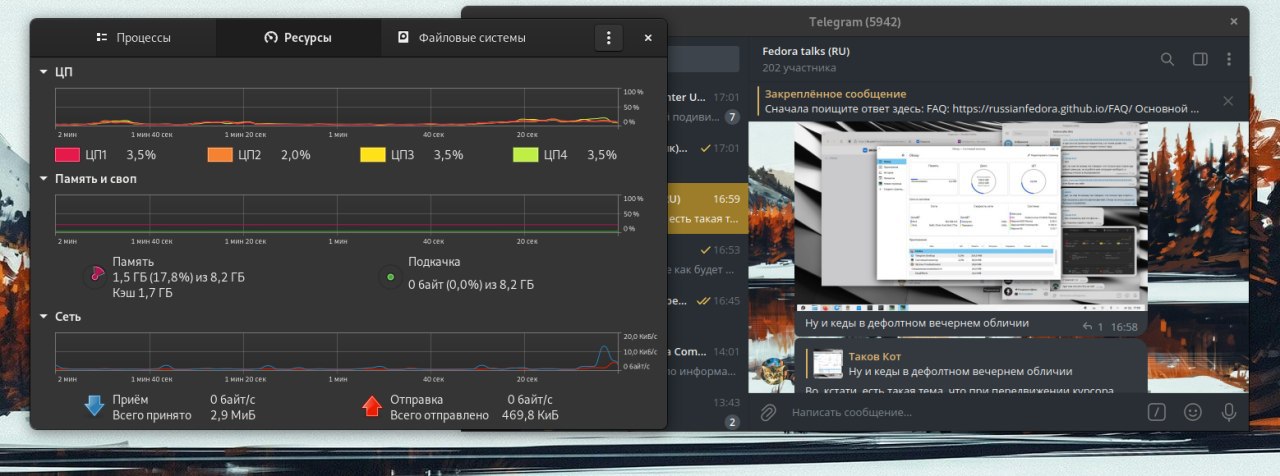Screen dimensions: 1280x476
Task: Open the System Monitor three-dot menu
Action: [608, 38]
